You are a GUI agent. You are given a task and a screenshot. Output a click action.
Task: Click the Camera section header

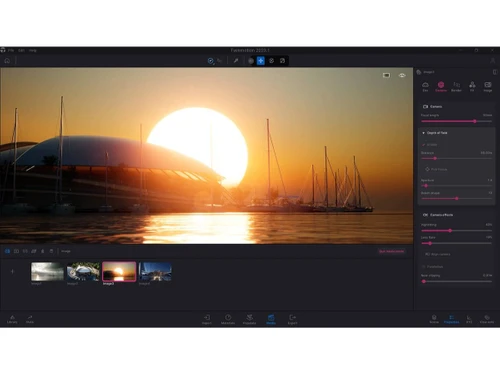pyautogui.click(x=433, y=107)
